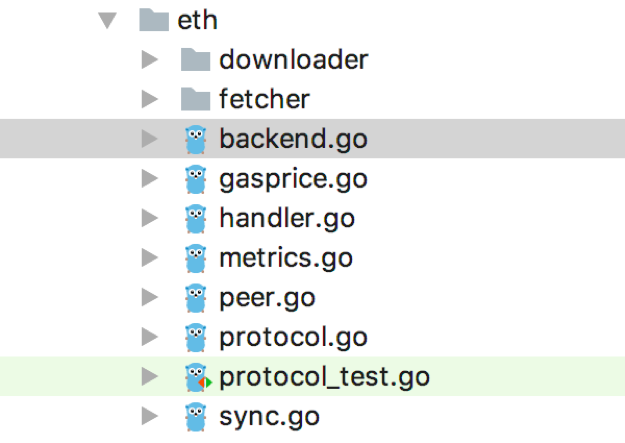This screenshot has height=443, width=625.
Task: Select the sync.go file name
Action: [x=269, y=417]
